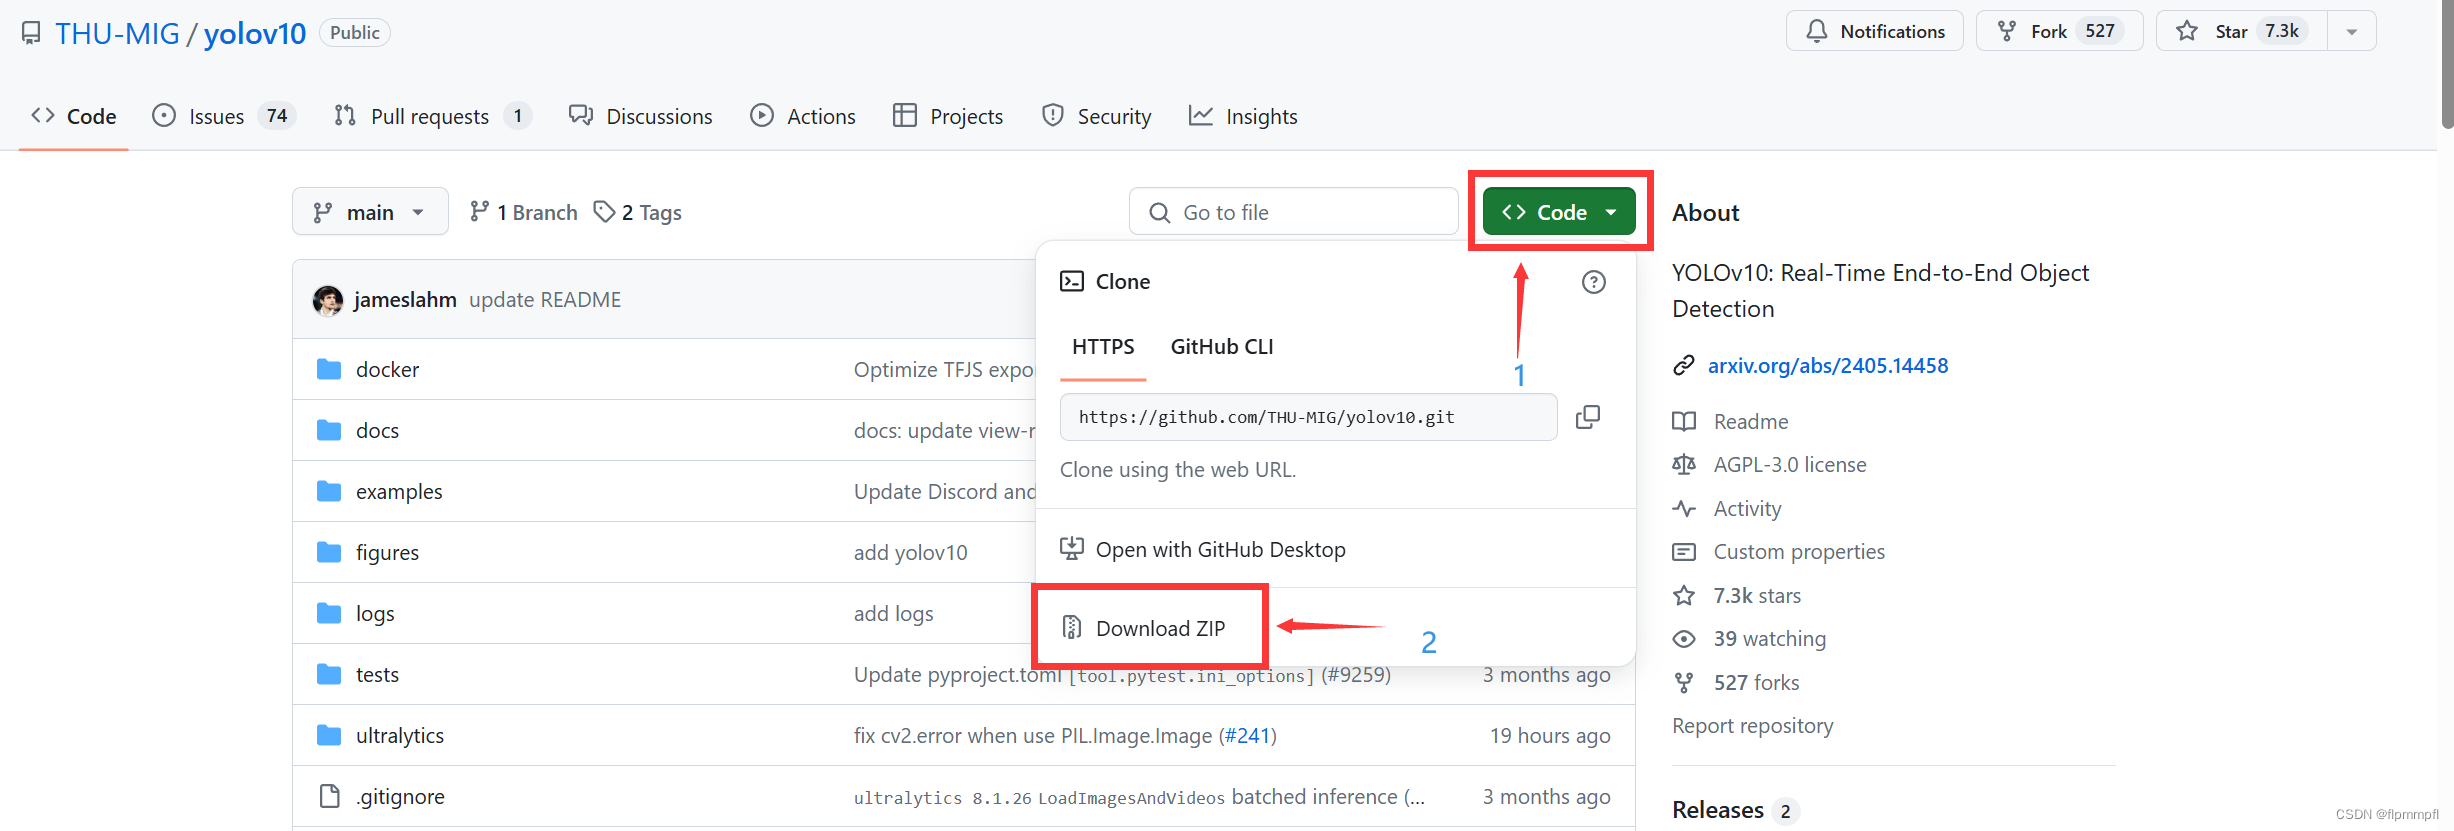Select the HTTPS clone tab
Image resolution: width=2454 pixels, height=831 pixels.
coord(1103,347)
